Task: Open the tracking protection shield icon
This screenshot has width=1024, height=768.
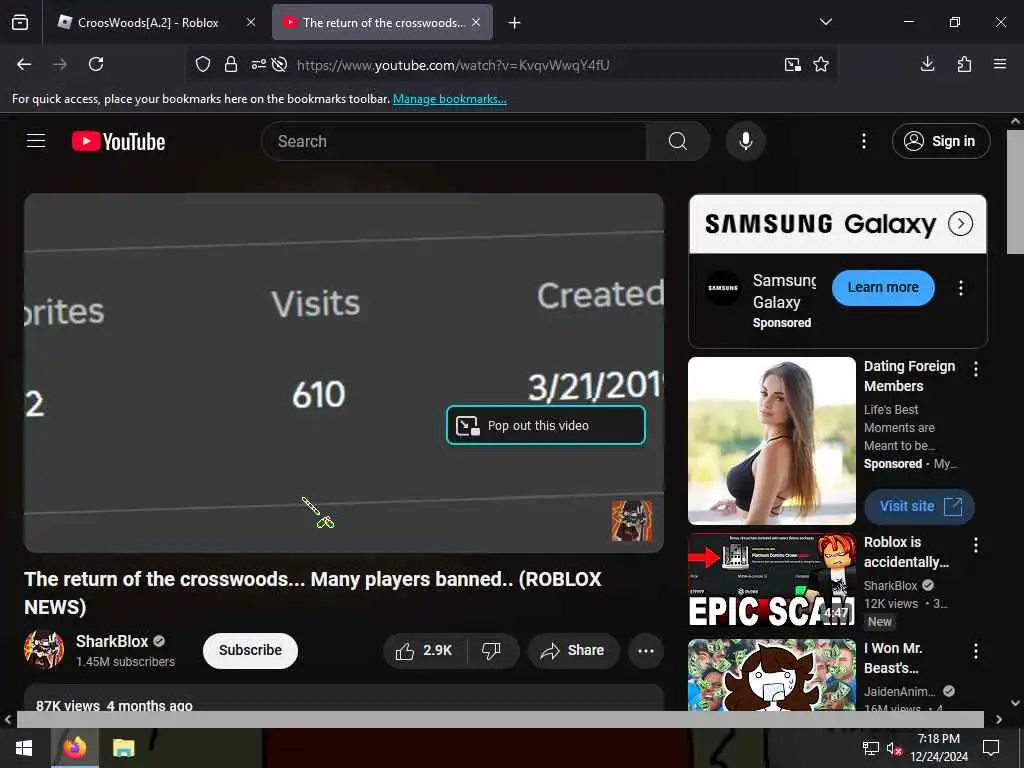Action: point(203,64)
